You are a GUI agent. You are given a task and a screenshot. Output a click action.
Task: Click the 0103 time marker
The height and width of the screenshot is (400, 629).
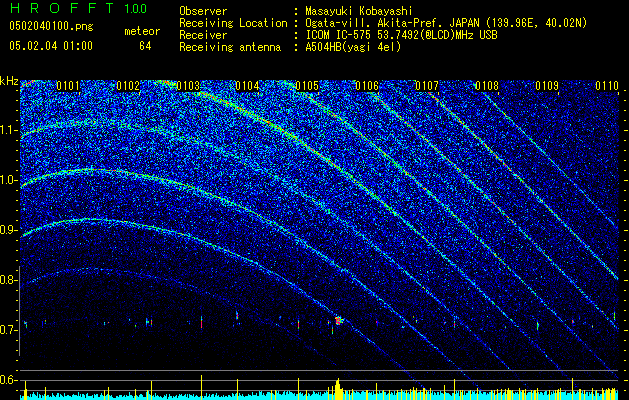point(188,86)
